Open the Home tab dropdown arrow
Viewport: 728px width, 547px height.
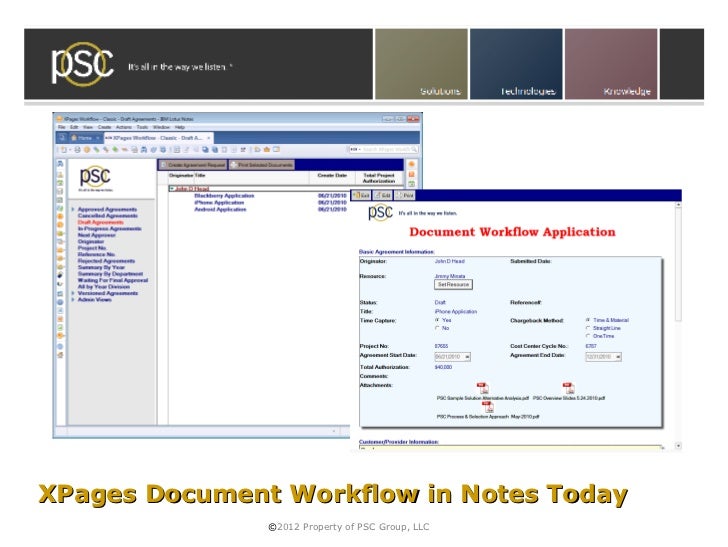click(x=98, y=138)
